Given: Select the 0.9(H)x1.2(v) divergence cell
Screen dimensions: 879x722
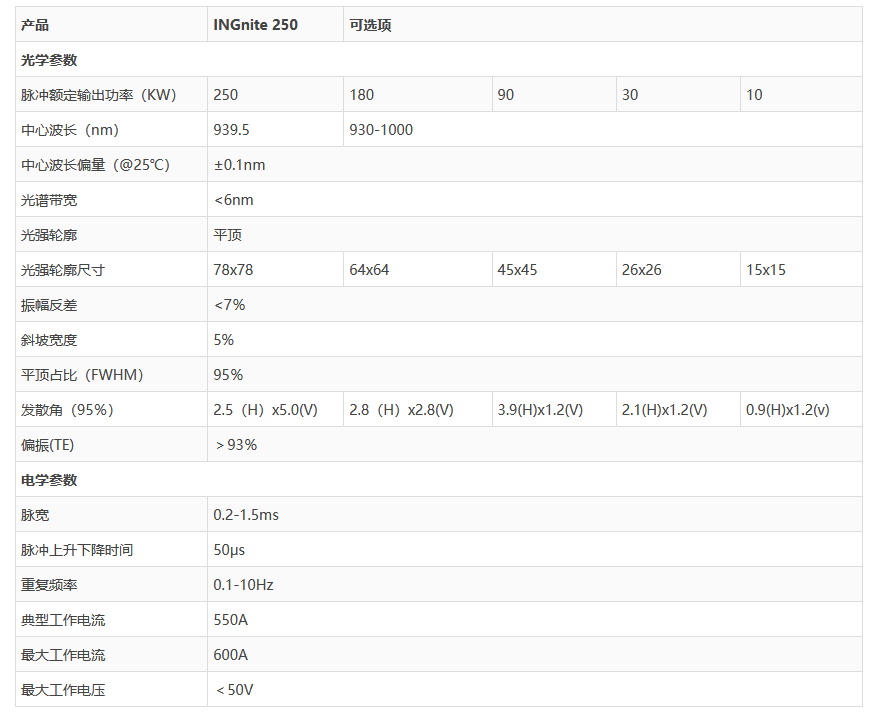Looking at the screenshot, I should (788, 410).
